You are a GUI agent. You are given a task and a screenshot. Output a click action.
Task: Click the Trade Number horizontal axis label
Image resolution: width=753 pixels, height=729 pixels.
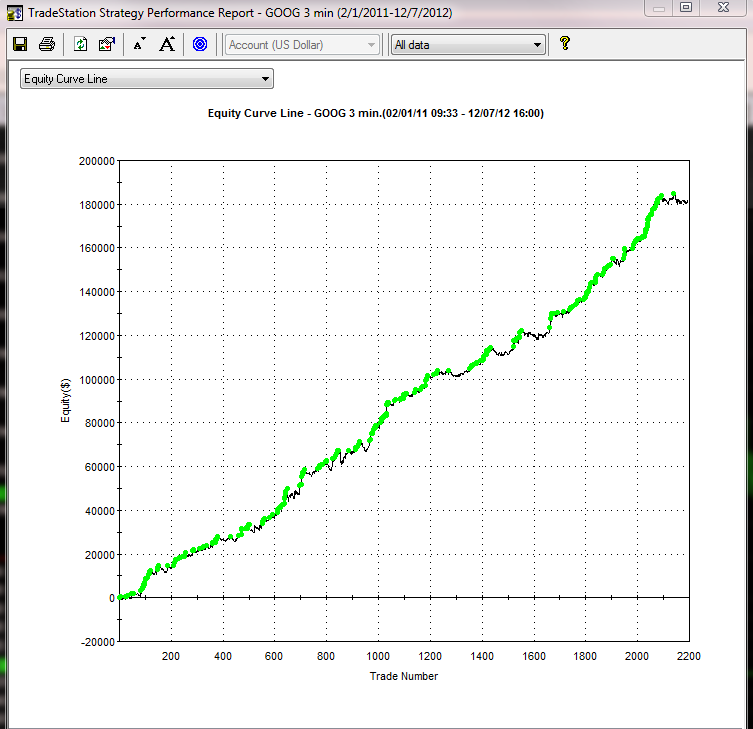pyautogui.click(x=403, y=676)
